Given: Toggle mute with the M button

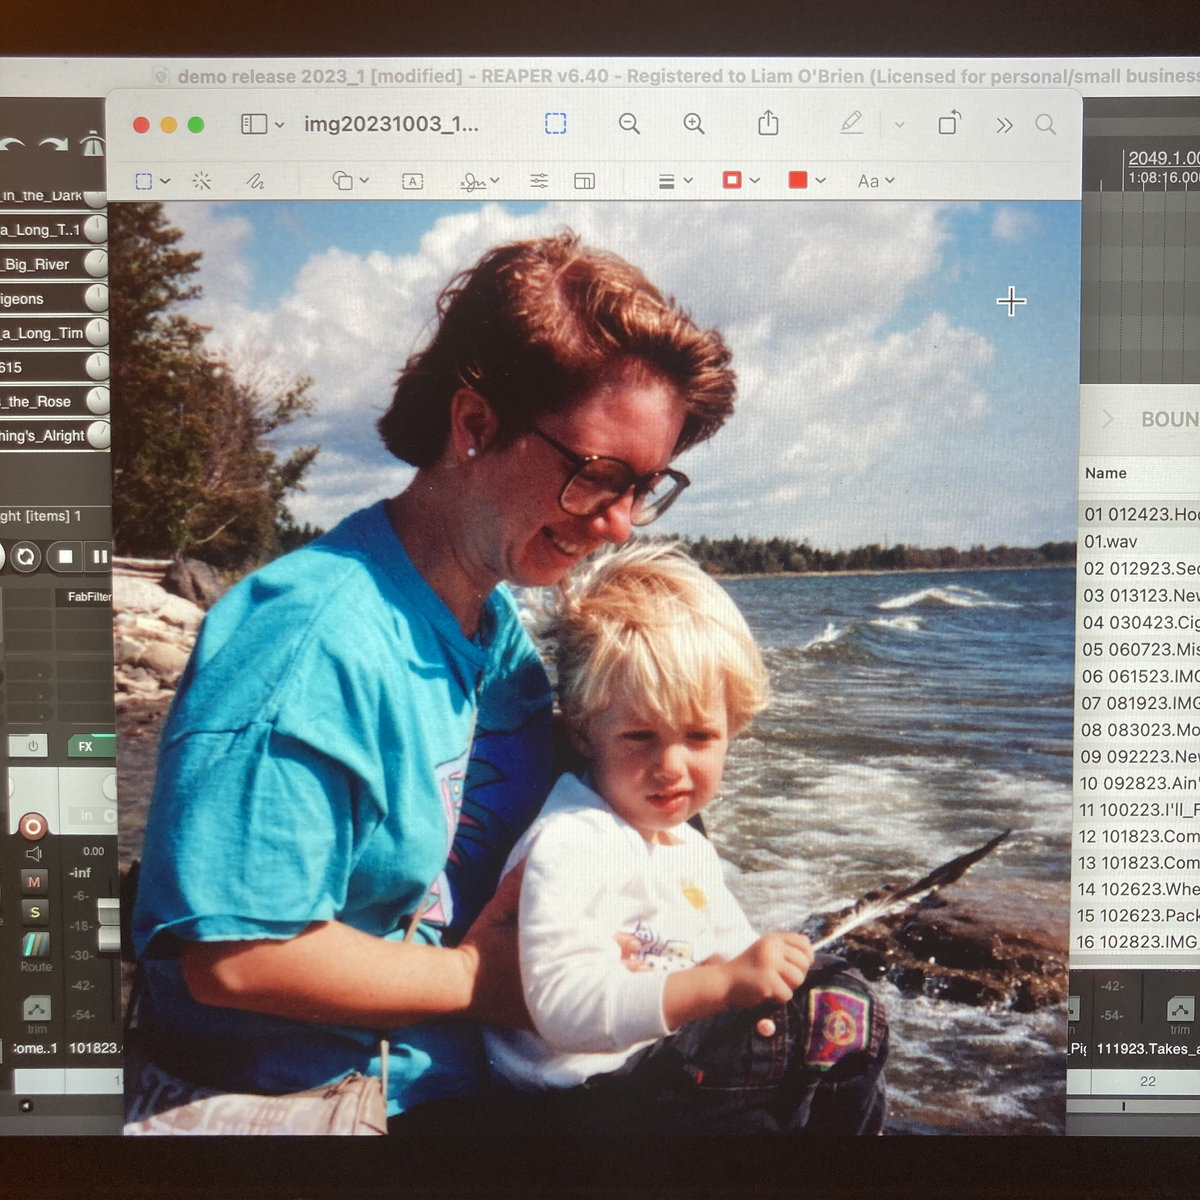Looking at the screenshot, I should coord(34,882).
